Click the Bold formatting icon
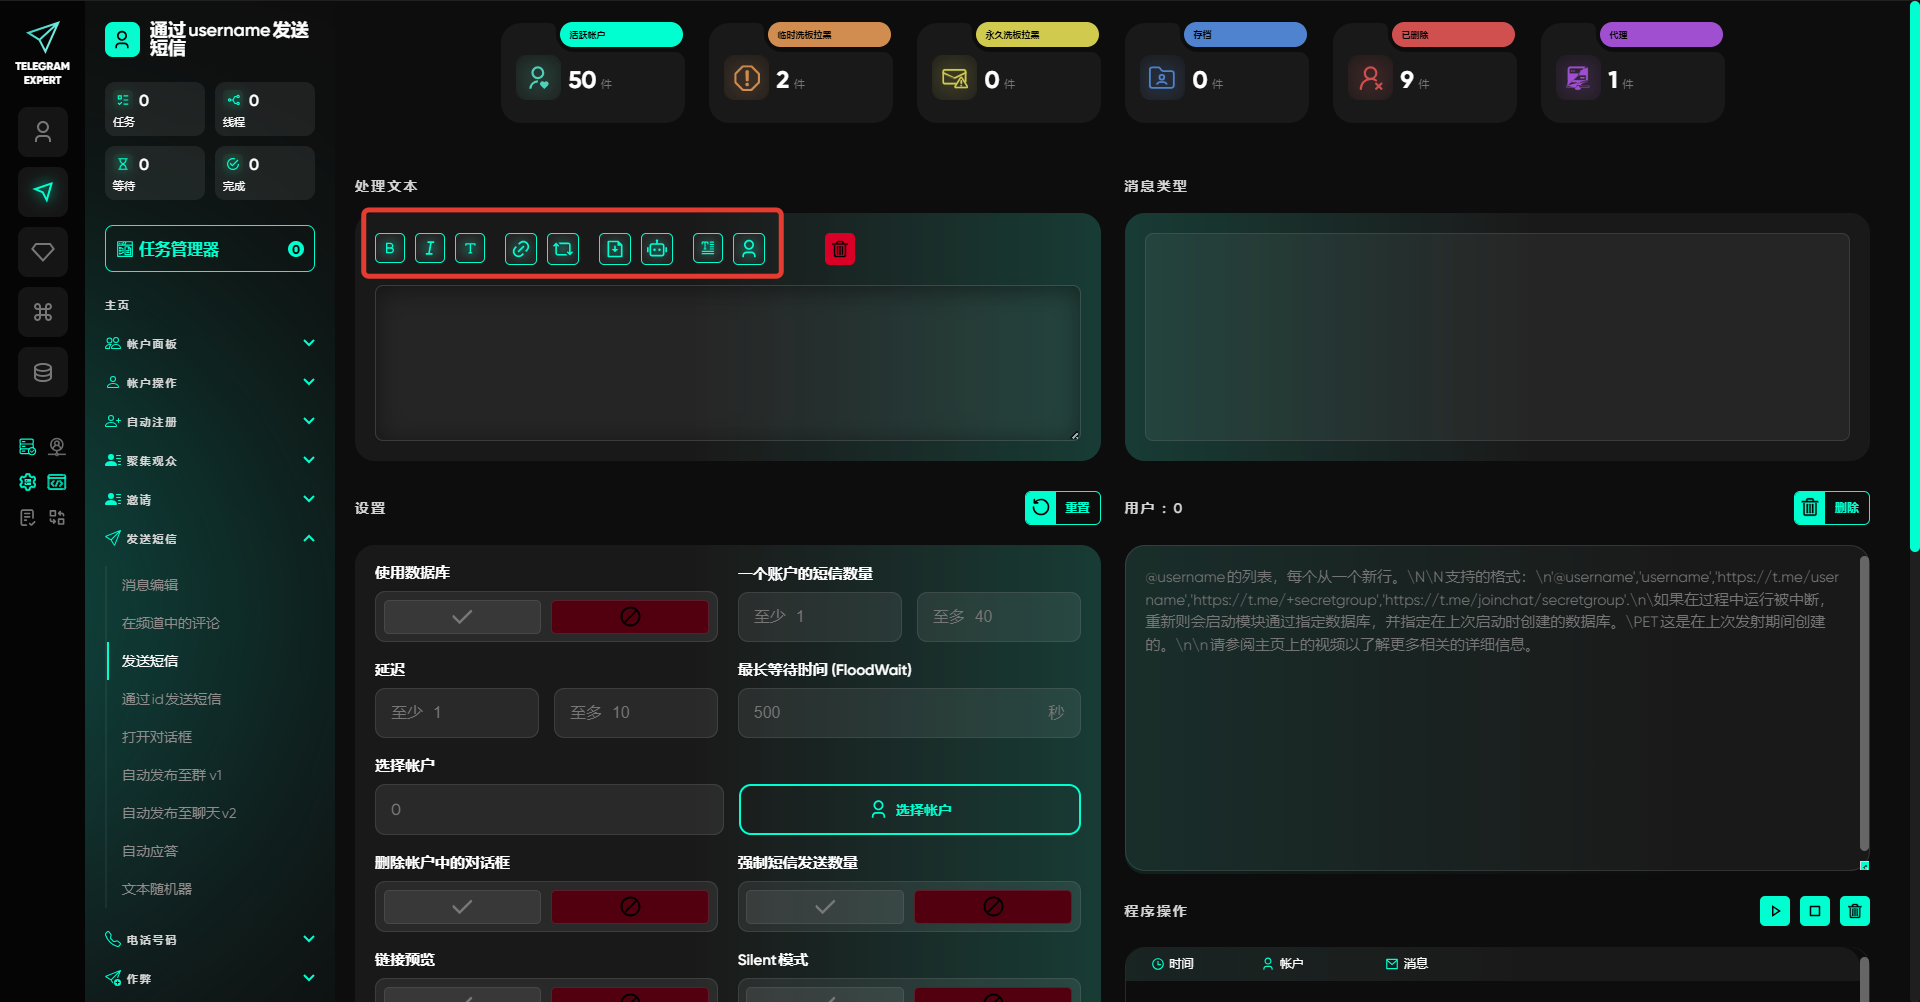 coord(390,249)
